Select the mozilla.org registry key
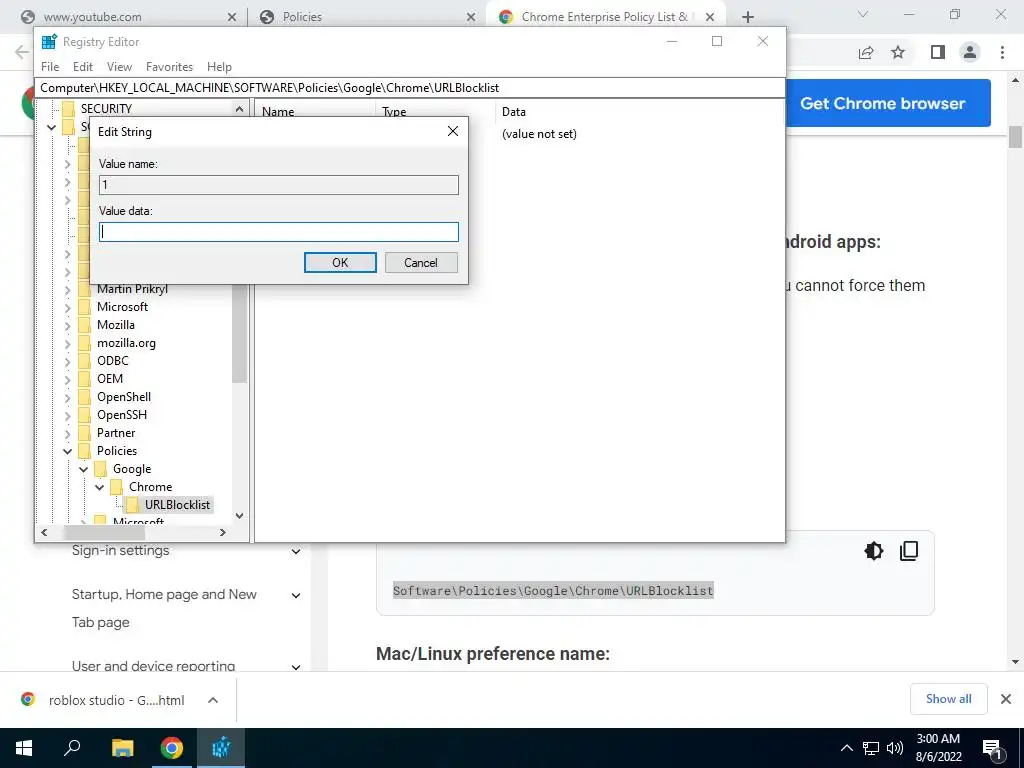This screenshot has width=1024, height=768. pyautogui.click(x=126, y=343)
